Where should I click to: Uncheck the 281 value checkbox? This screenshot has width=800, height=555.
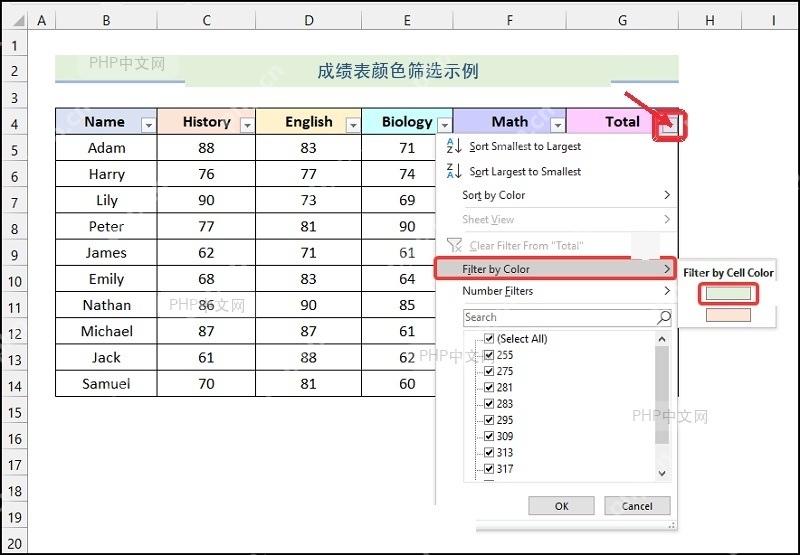(x=489, y=388)
